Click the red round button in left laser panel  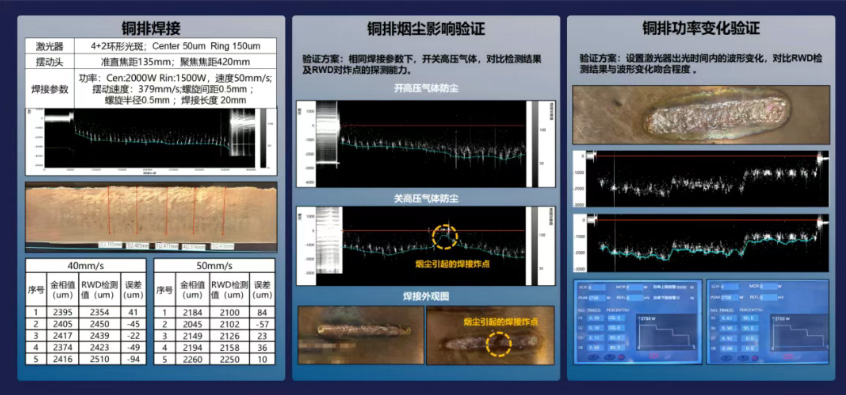tap(622, 357)
